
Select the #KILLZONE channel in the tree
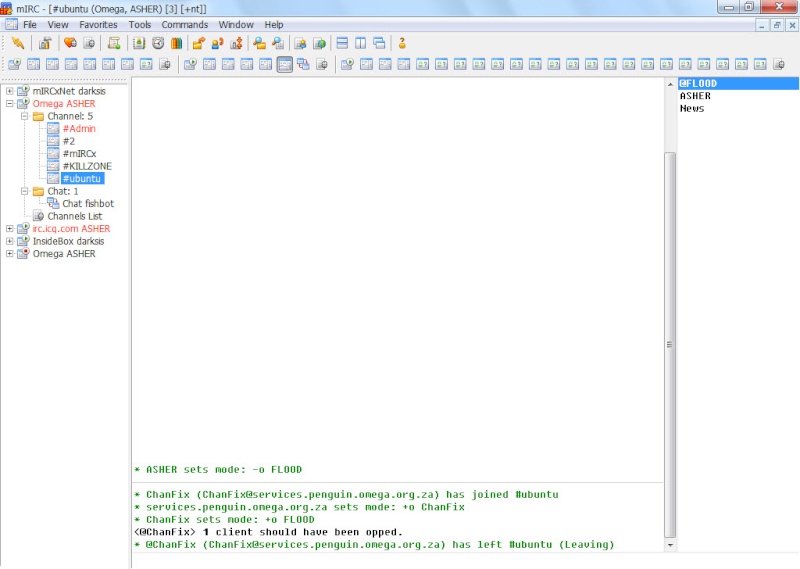pos(87,166)
